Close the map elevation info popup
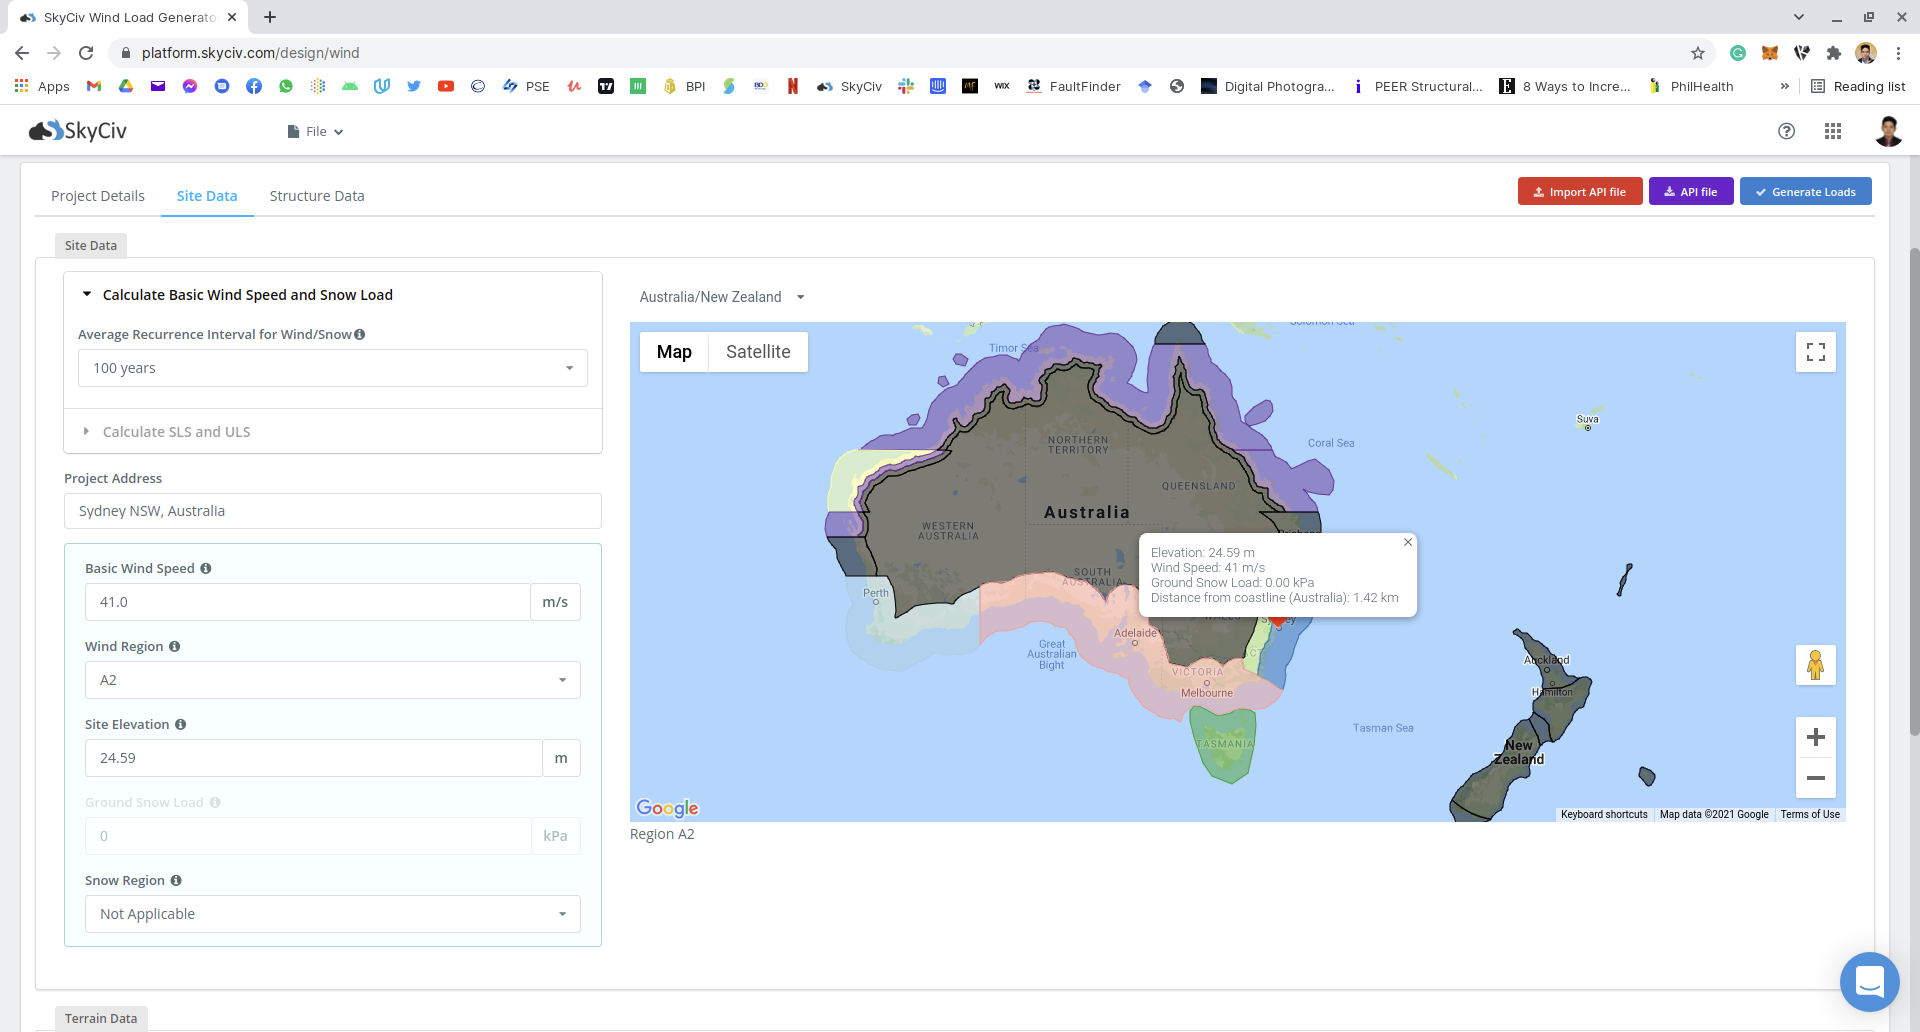Screen dimensions: 1920x1032 tap(1407, 542)
